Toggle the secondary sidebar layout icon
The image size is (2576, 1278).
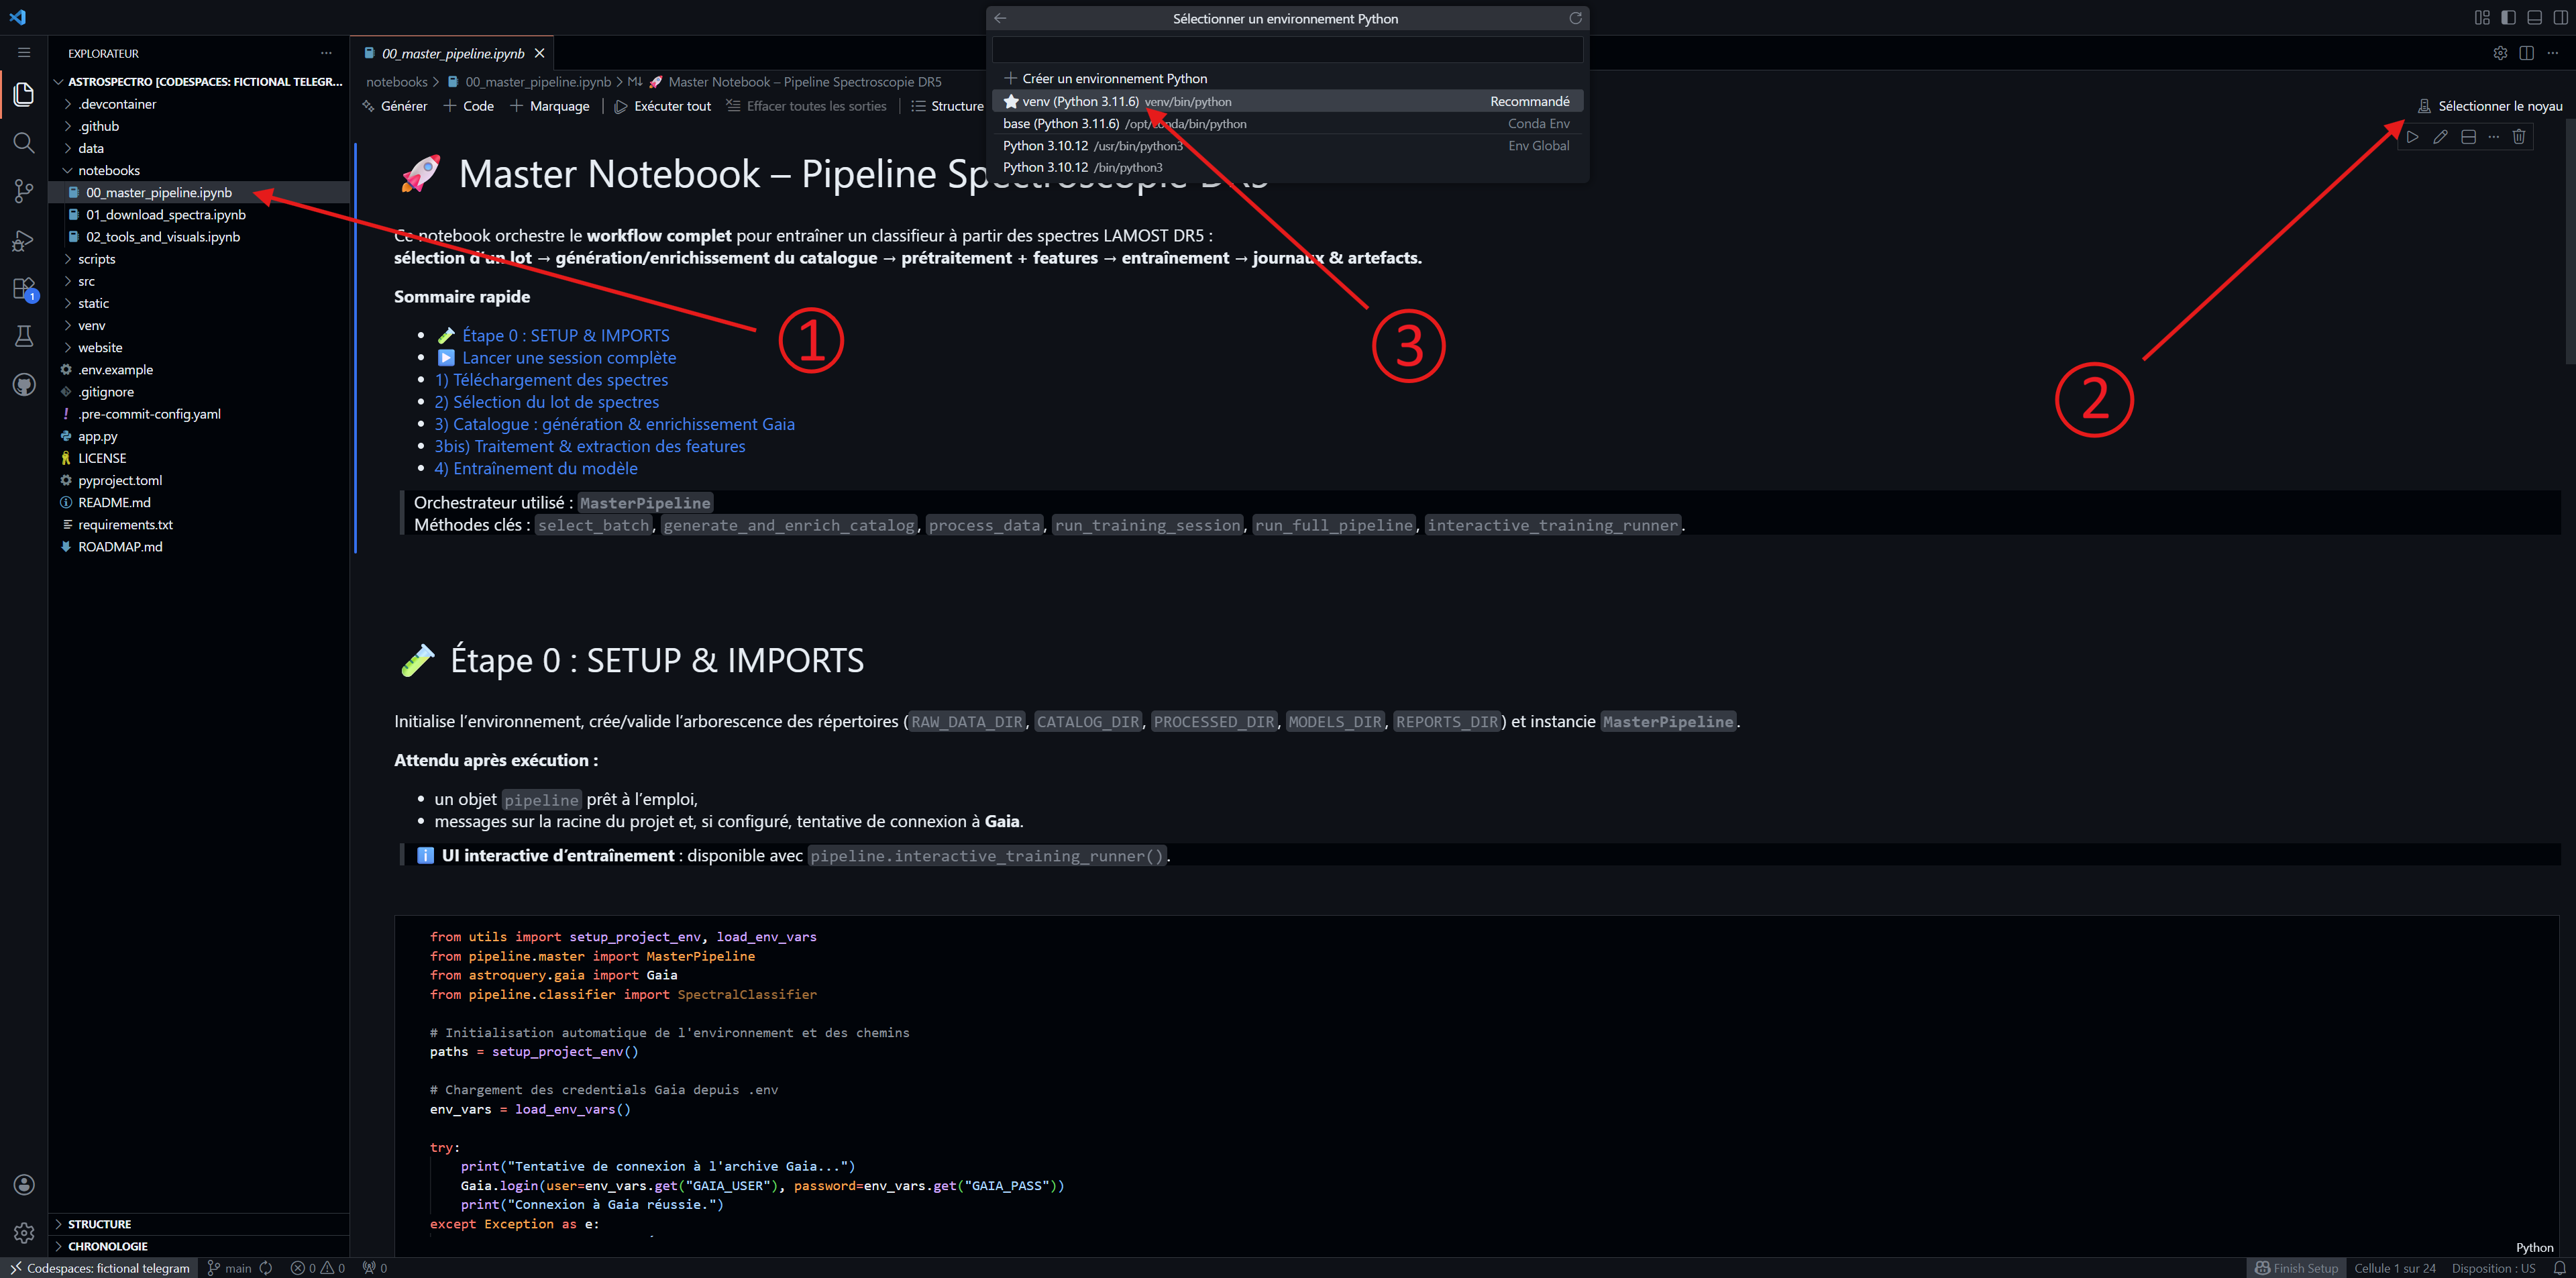[x=2560, y=18]
